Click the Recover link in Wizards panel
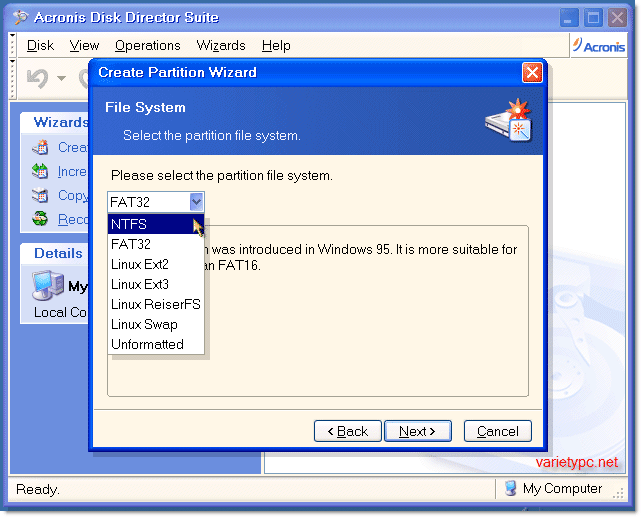Screen dimensions: 641x517 [73, 219]
